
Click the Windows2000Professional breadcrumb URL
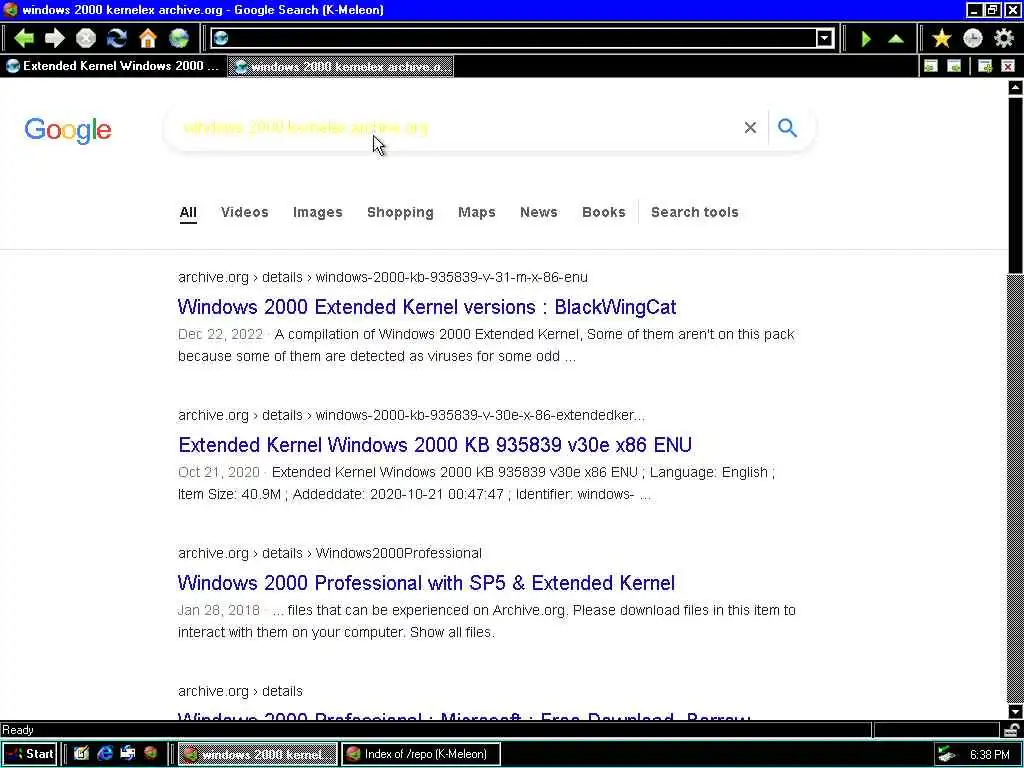(398, 553)
